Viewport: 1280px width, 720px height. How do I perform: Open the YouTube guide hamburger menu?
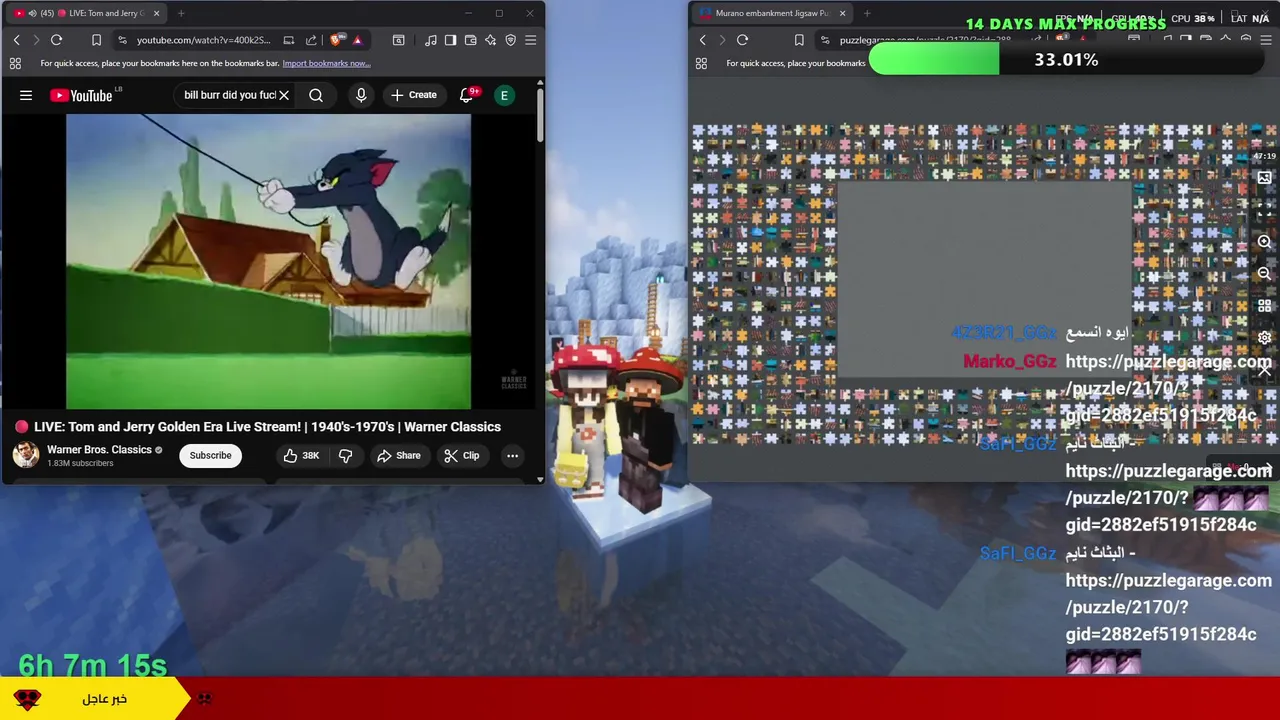pos(26,95)
